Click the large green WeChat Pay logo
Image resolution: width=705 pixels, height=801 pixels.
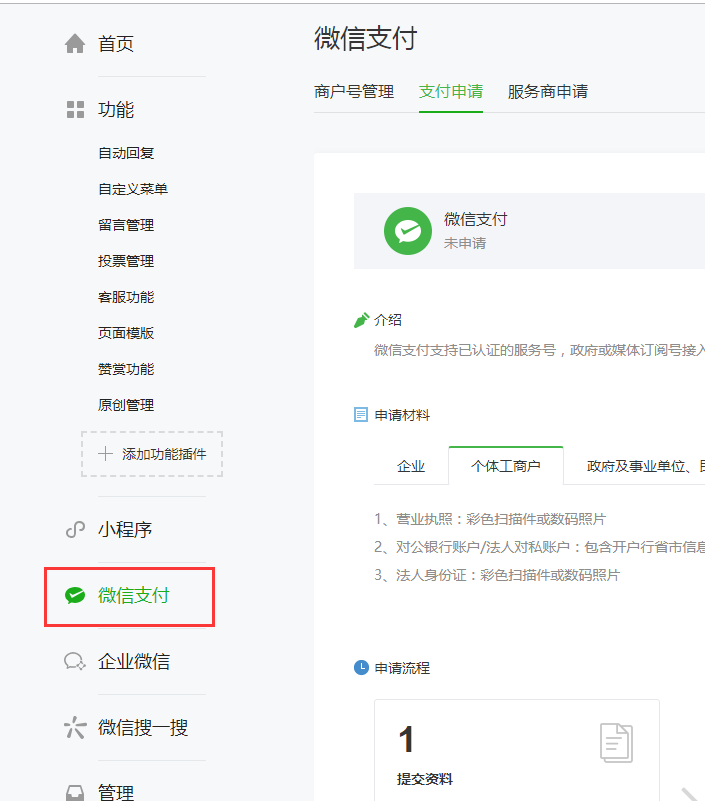point(408,231)
